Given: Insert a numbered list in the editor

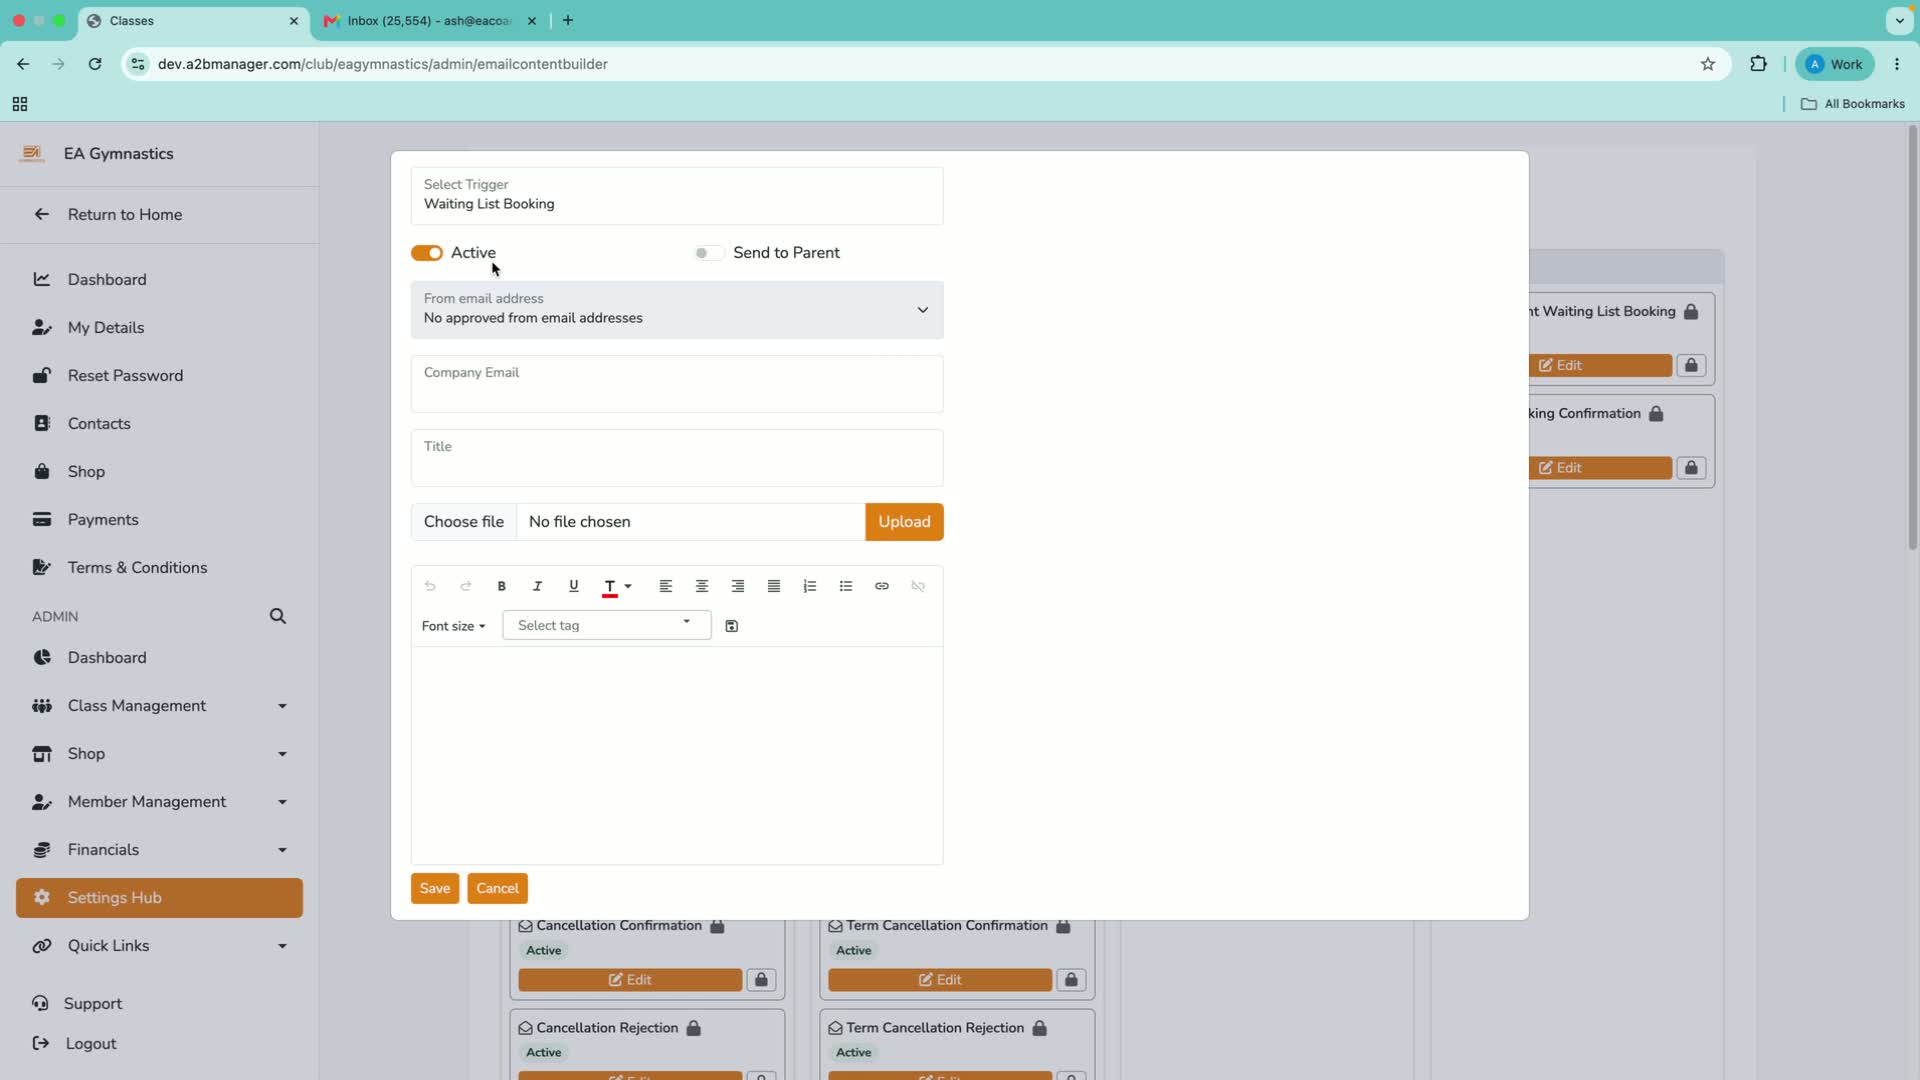Looking at the screenshot, I should tap(810, 586).
